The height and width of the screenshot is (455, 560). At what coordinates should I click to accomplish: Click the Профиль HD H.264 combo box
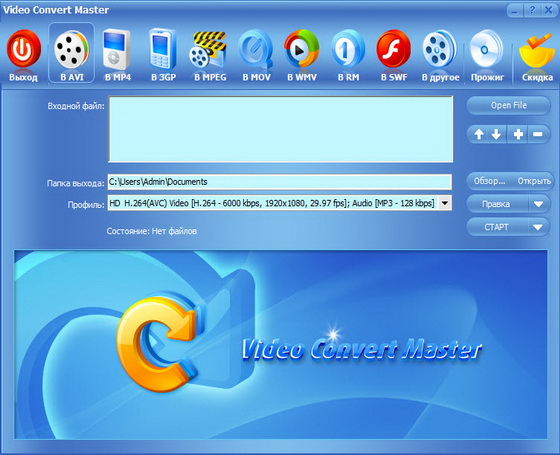(279, 203)
